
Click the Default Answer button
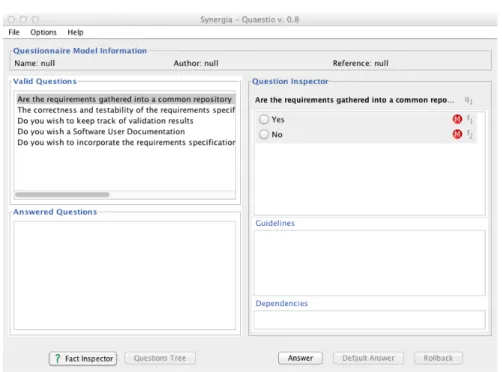[x=368, y=358]
